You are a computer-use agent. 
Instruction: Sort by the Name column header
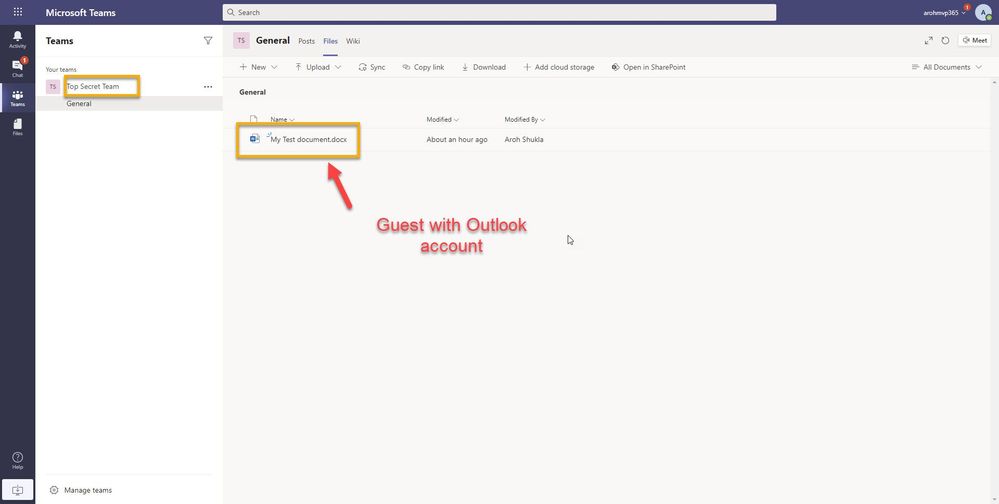[x=282, y=119]
